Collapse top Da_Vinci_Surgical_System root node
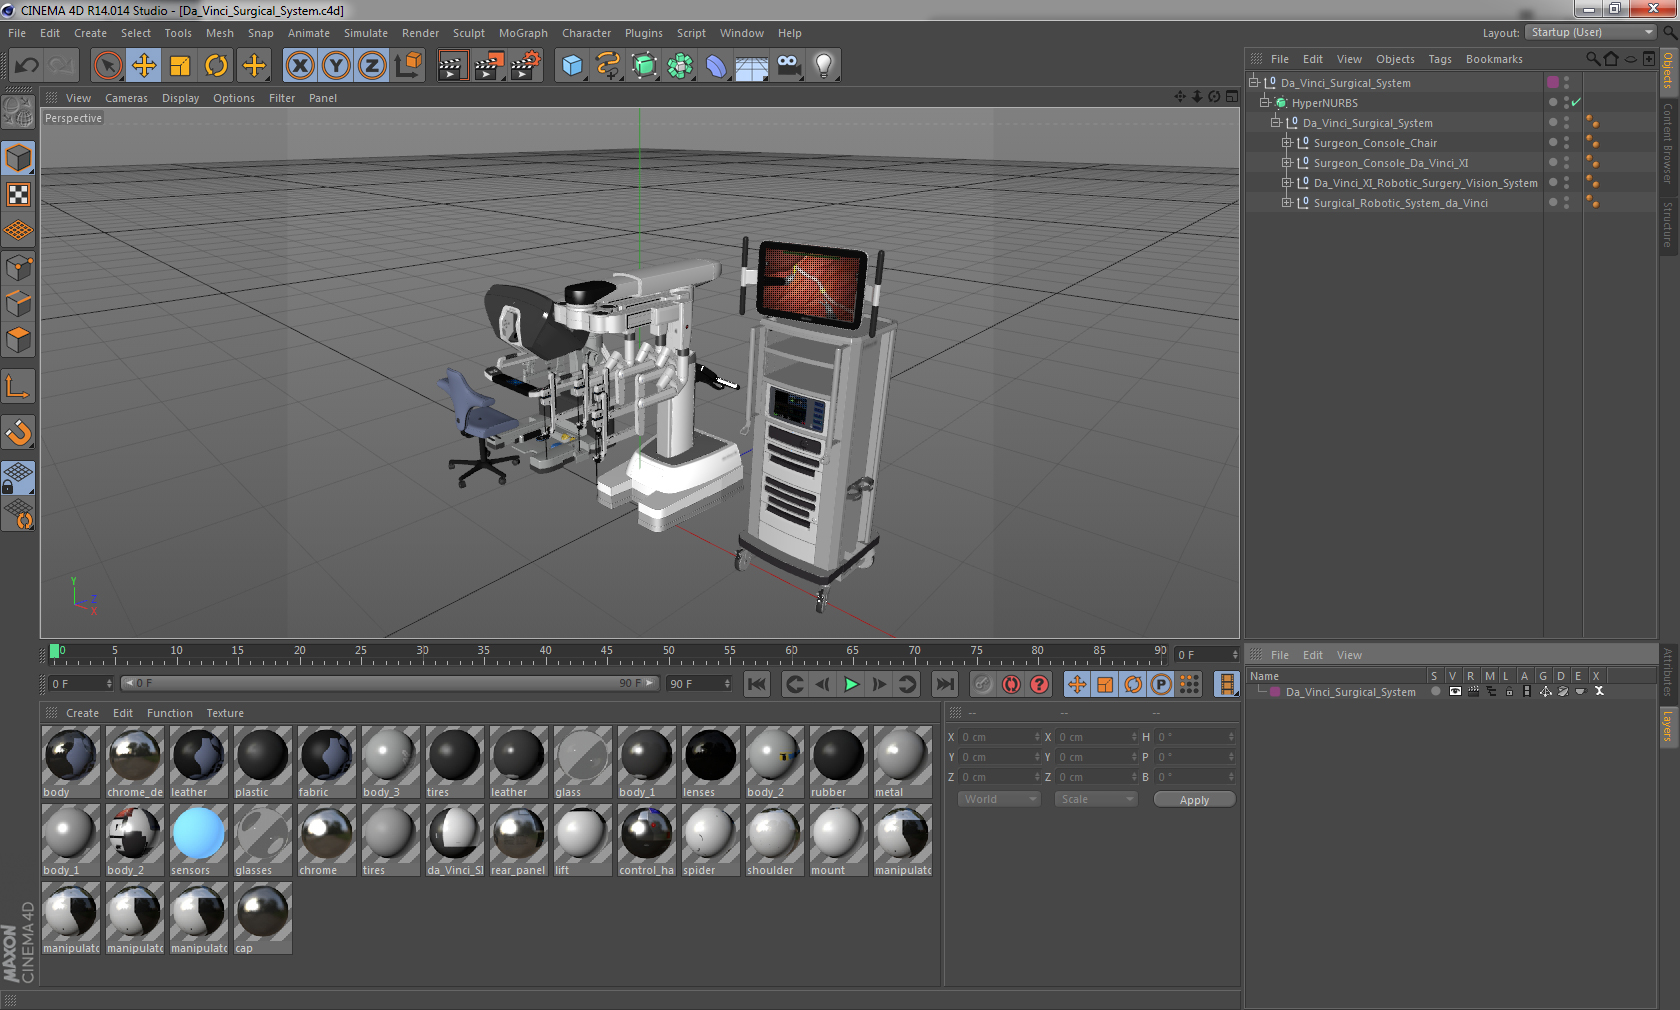The height and width of the screenshot is (1010, 1680). click(x=1253, y=82)
